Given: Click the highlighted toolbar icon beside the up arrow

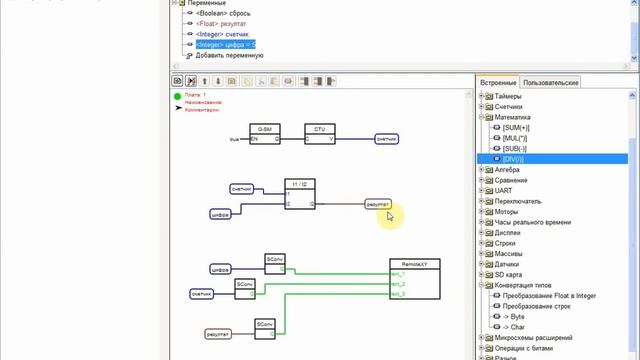Looking at the screenshot, I should click(x=191, y=81).
